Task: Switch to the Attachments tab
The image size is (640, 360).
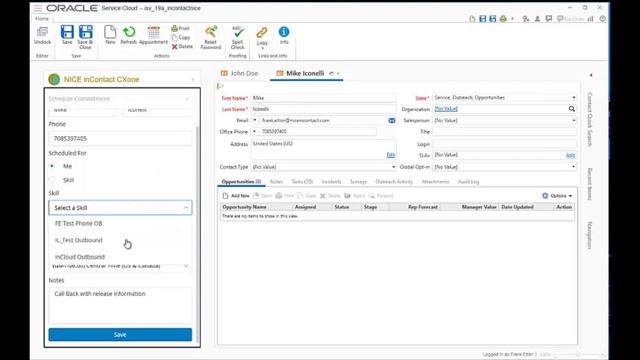Action: pyautogui.click(x=435, y=182)
